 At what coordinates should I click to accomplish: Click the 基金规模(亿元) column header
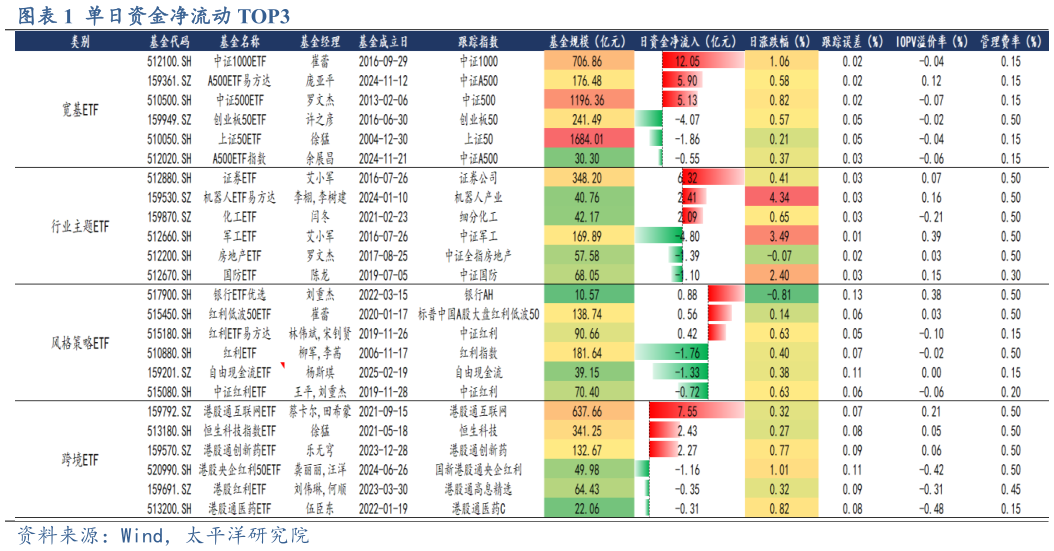point(587,42)
